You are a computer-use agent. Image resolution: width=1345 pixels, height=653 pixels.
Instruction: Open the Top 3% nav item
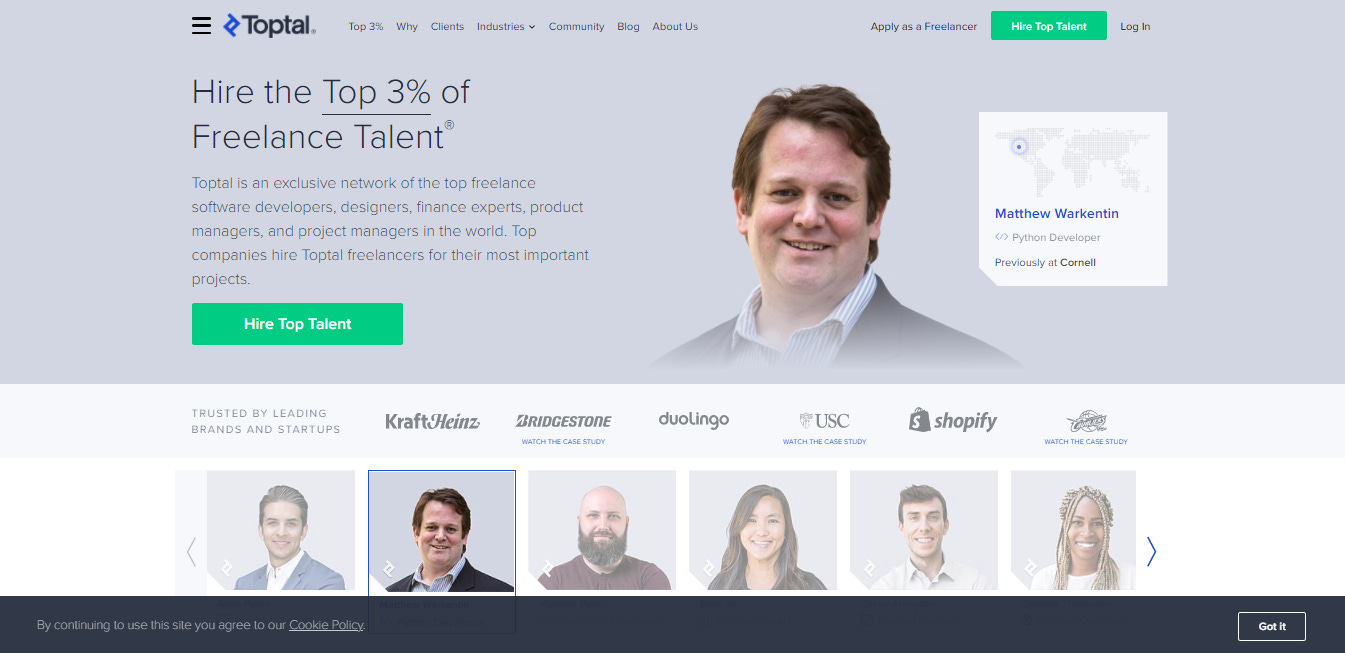click(366, 27)
